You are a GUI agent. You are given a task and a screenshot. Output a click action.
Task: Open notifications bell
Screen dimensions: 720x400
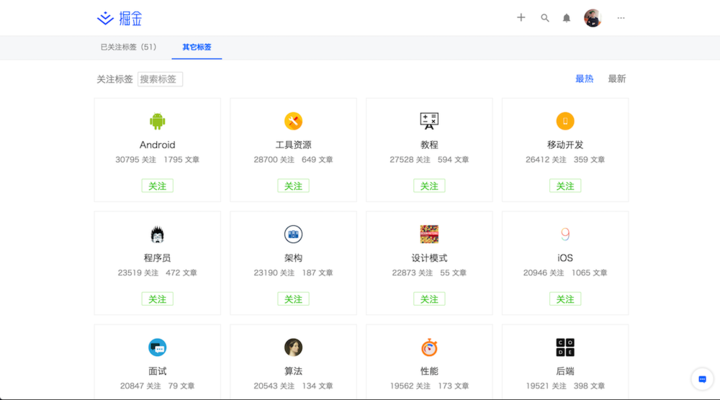coord(567,18)
